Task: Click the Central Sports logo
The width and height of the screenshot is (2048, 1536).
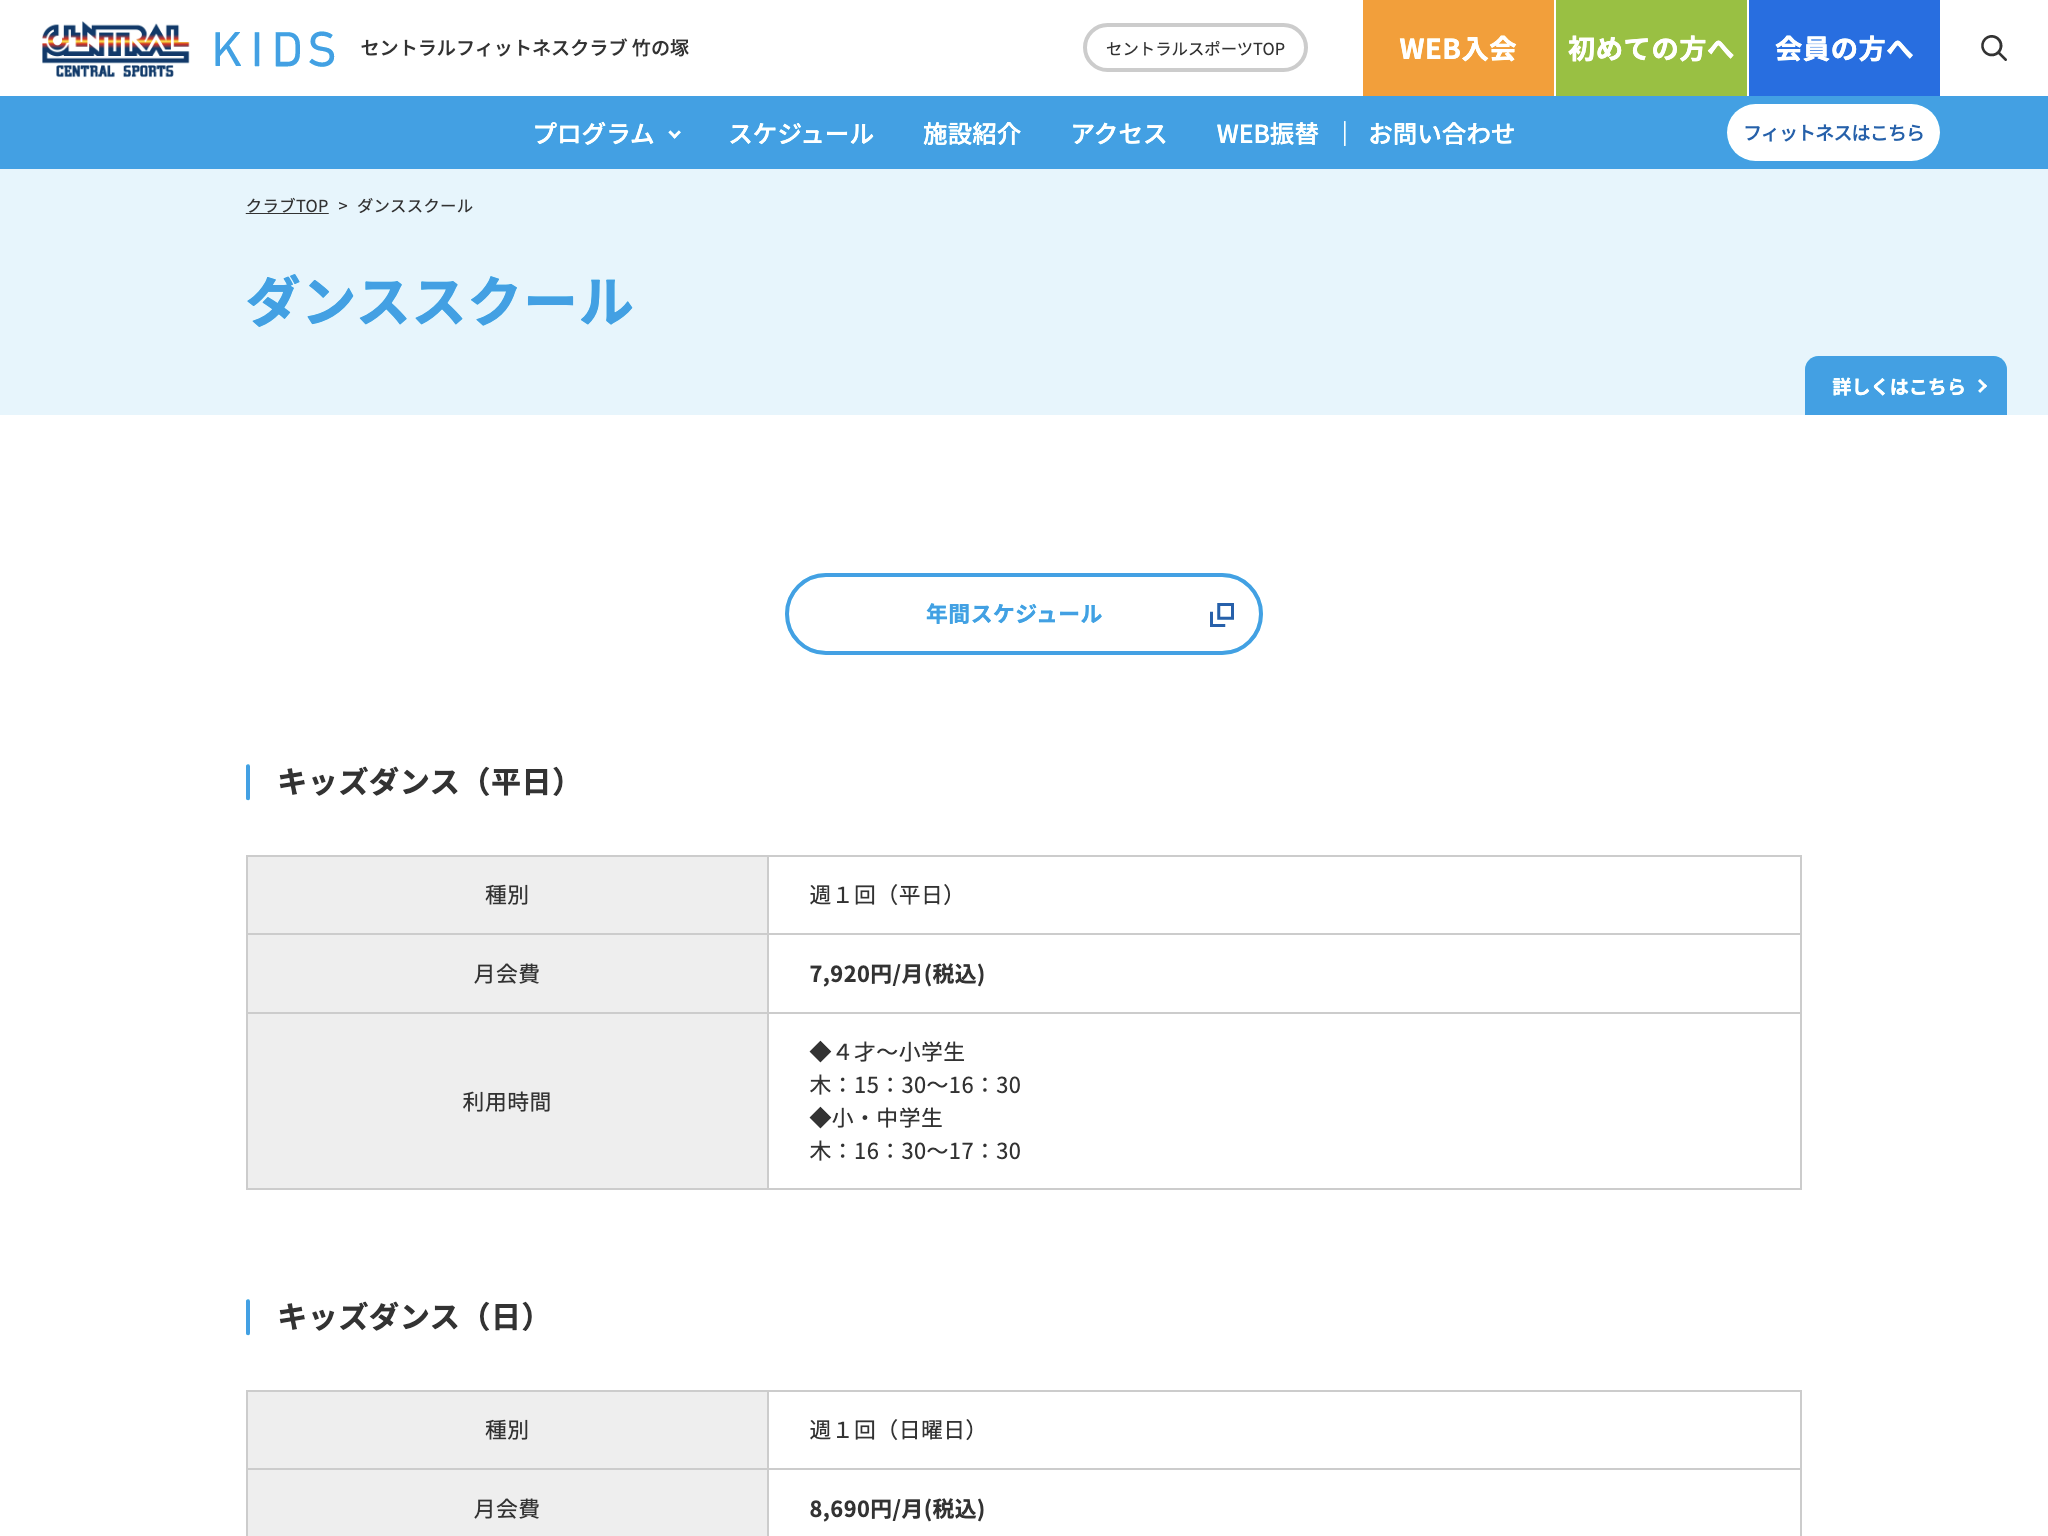Action: click(x=115, y=50)
